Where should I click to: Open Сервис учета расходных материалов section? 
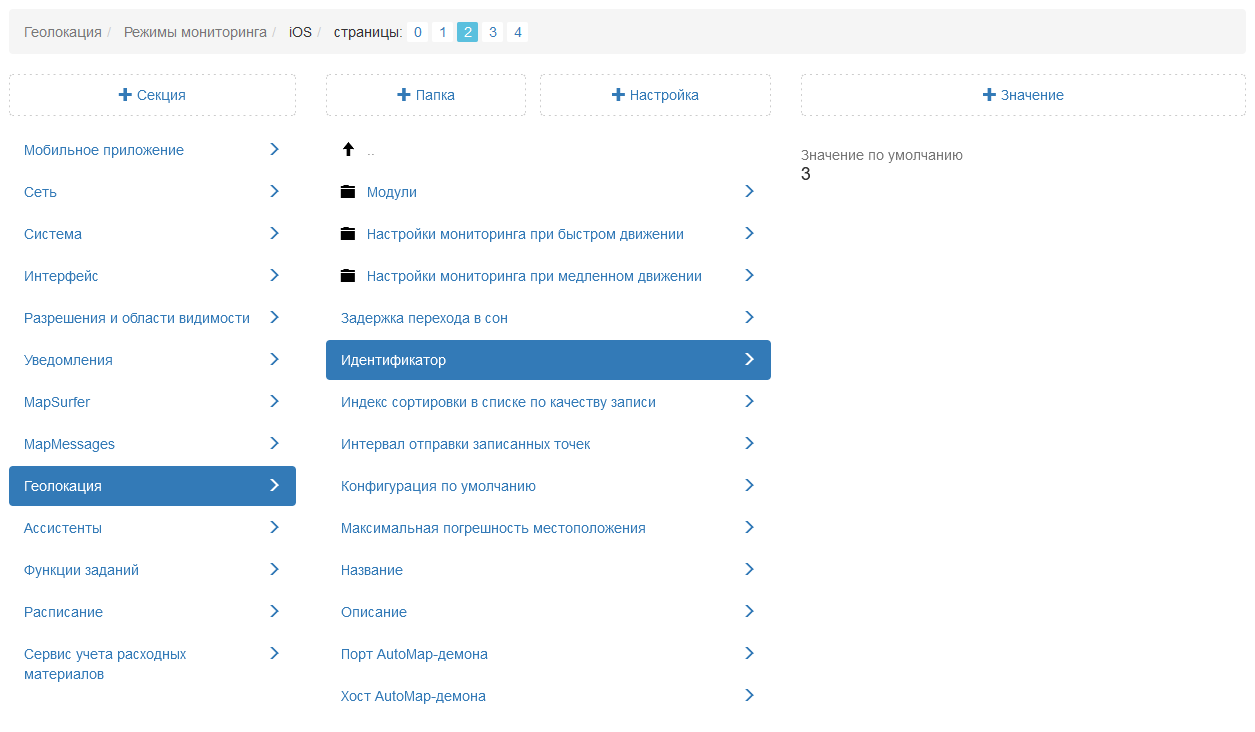tap(152, 664)
